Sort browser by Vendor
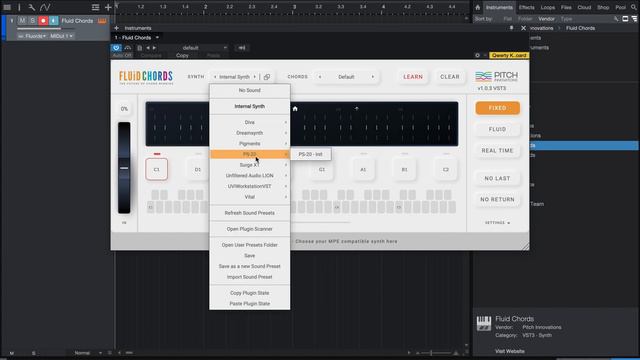Viewport: 640px width, 360px height. click(547, 19)
